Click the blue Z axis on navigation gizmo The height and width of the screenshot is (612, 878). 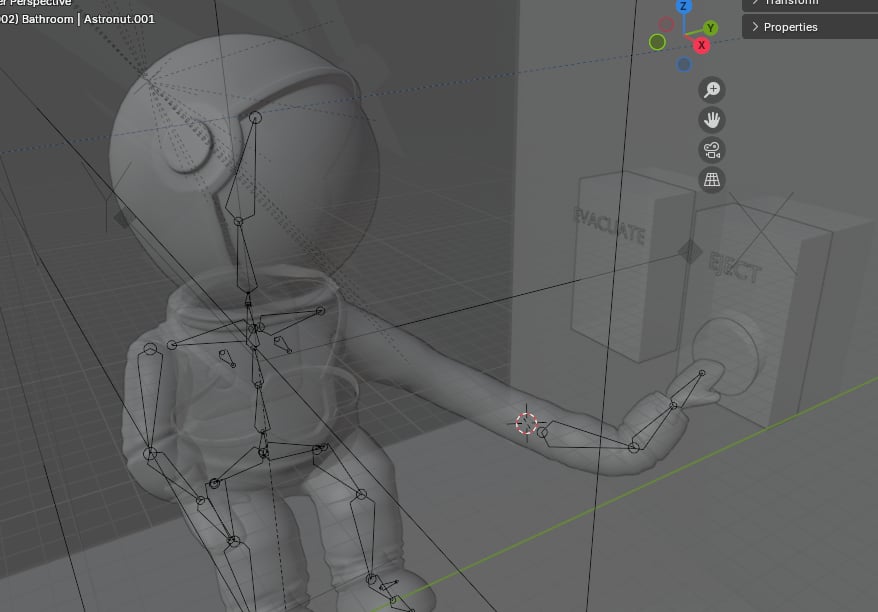point(684,6)
